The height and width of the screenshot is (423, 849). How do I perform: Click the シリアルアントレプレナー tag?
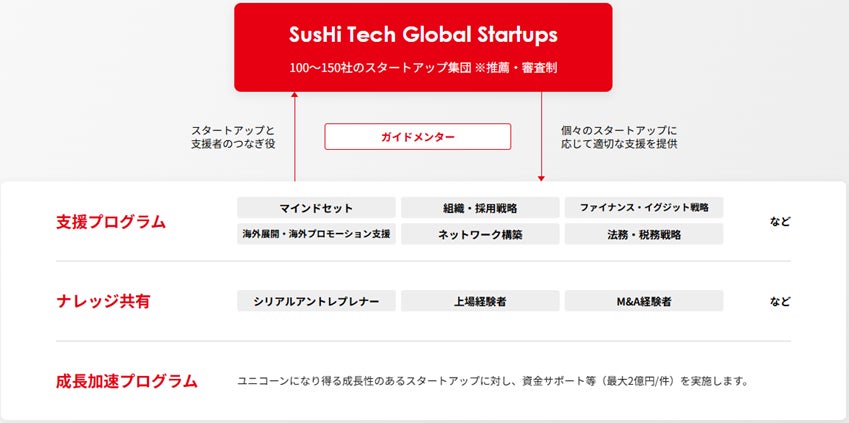click(x=316, y=301)
